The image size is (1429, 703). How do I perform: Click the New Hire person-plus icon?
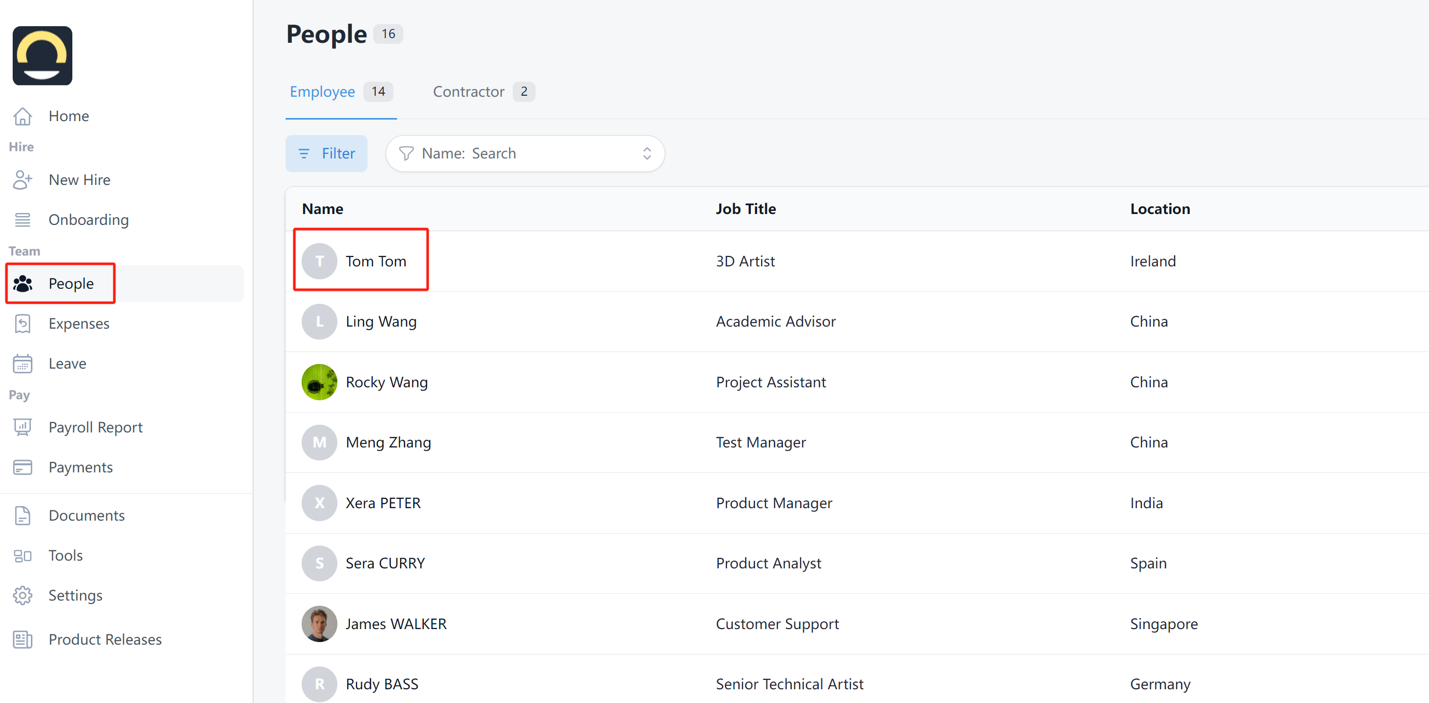[x=23, y=180]
